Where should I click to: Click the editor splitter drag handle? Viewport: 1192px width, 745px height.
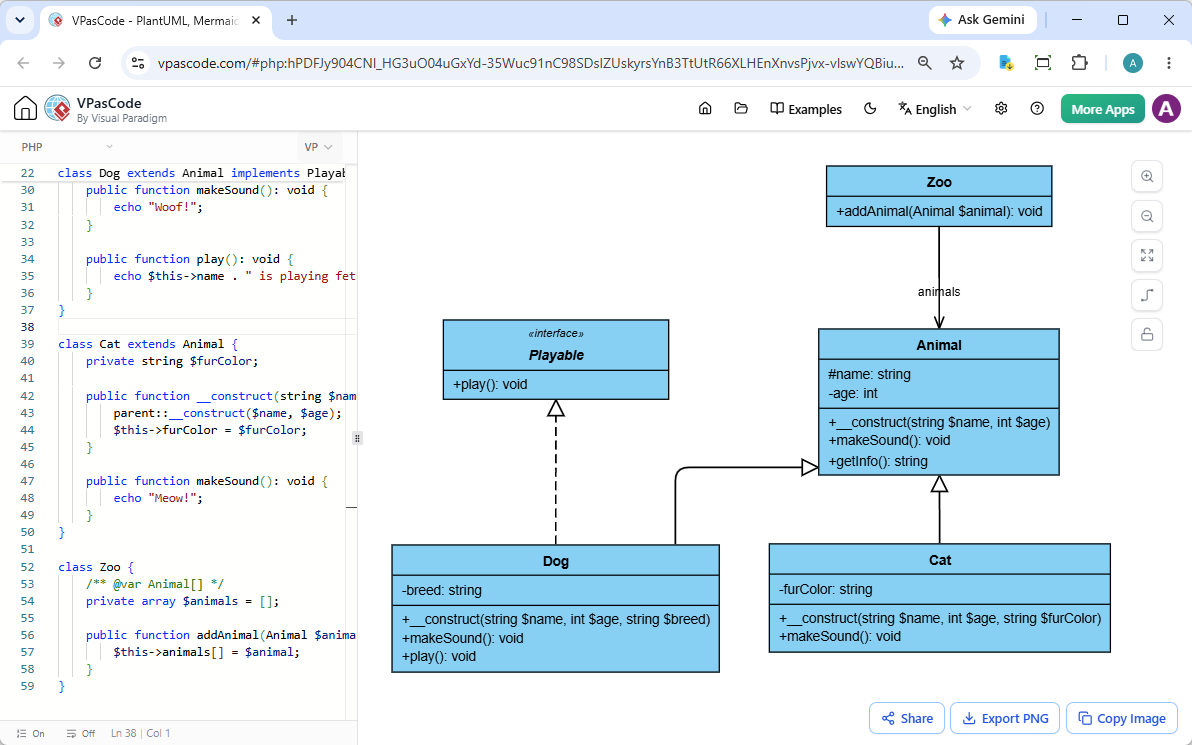pos(357,438)
